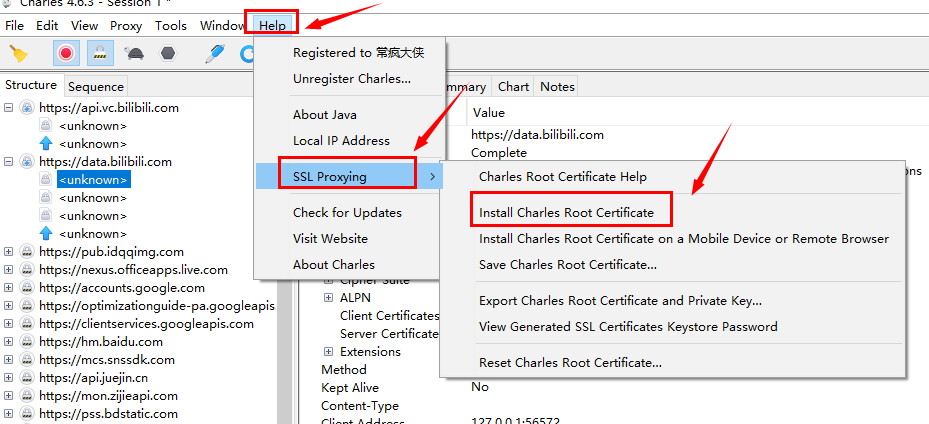Expand the mcs.snssdk.com node
Screen dimensions: 929x424
coord(8,359)
